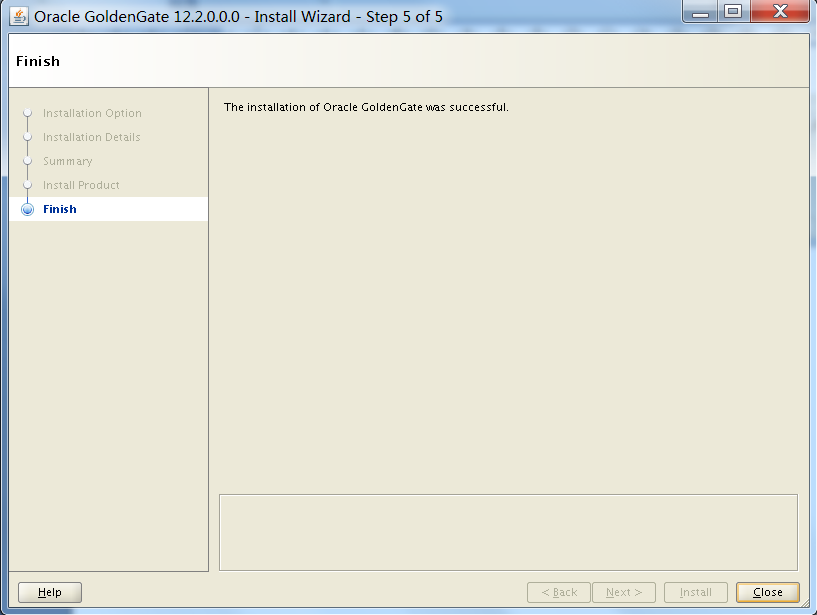Image resolution: width=817 pixels, height=615 pixels.
Task: Click the Summary step bullet
Action: click(x=28, y=161)
